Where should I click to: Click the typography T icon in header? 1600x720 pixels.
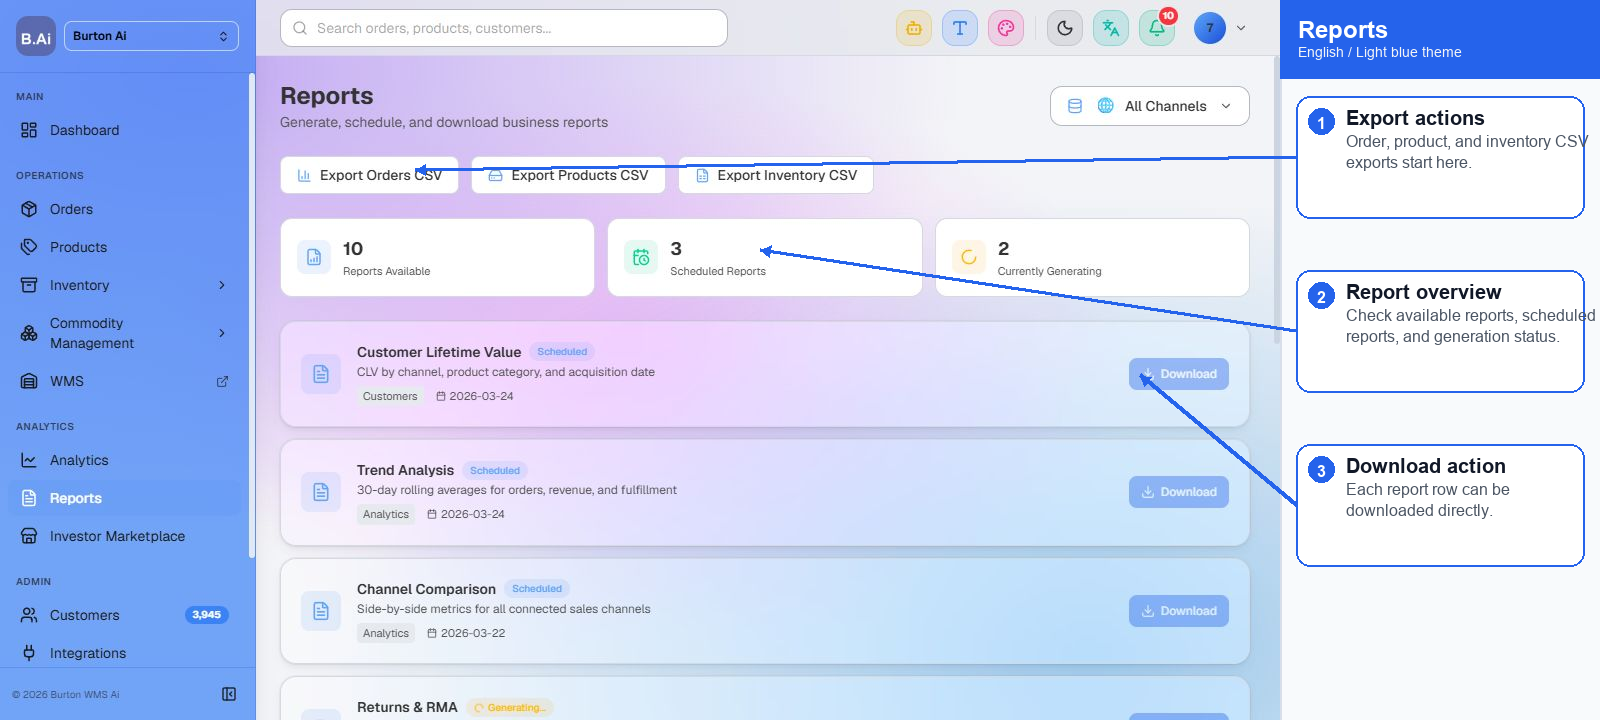(x=960, y=28)
